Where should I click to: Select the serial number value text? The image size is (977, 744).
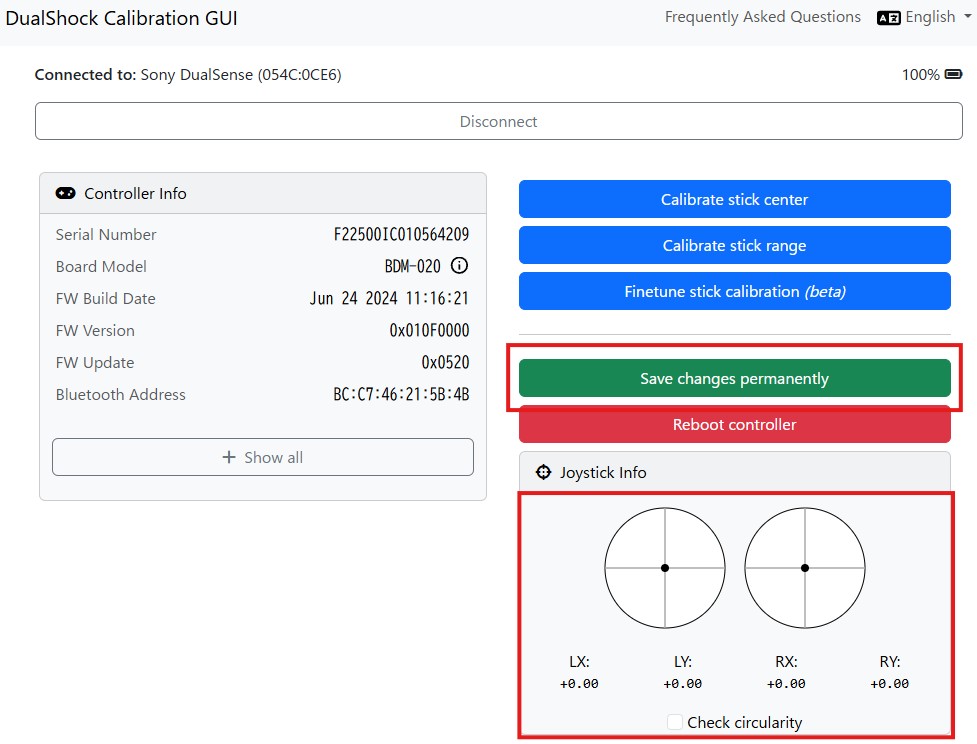(x=401, y=234)
